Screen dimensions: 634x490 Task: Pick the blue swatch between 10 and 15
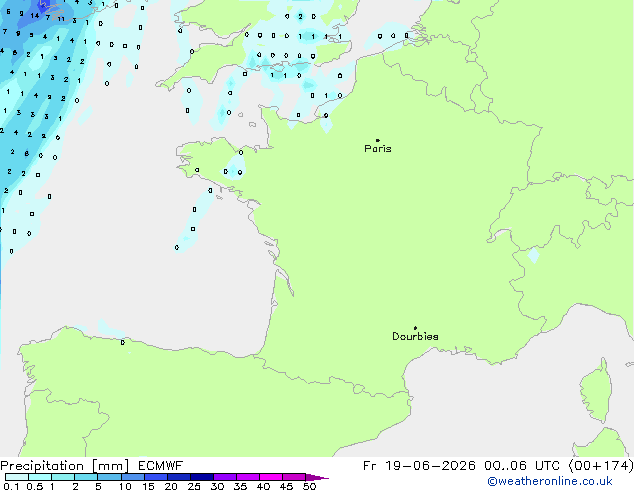pos(133,477)
